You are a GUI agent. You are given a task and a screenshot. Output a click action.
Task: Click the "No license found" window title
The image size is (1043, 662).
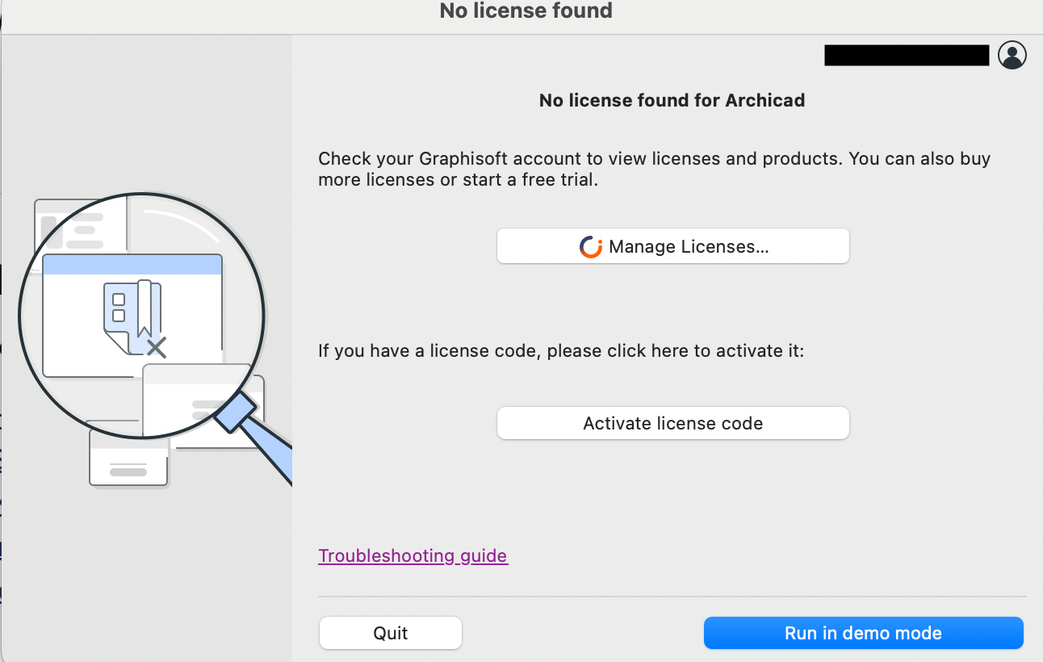tap(526, 12)
